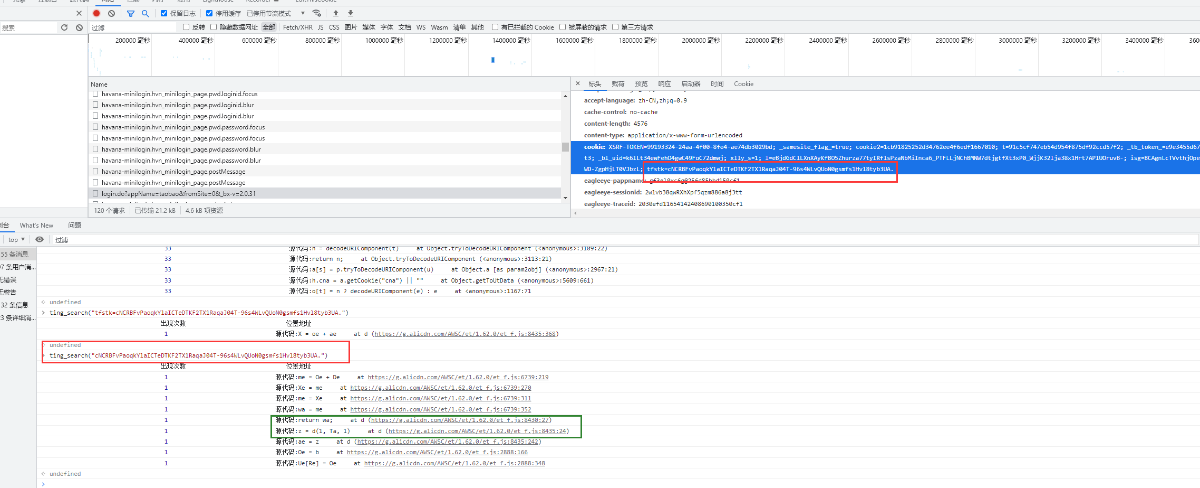Click the network list vertical scrollbar

(566, 148)
